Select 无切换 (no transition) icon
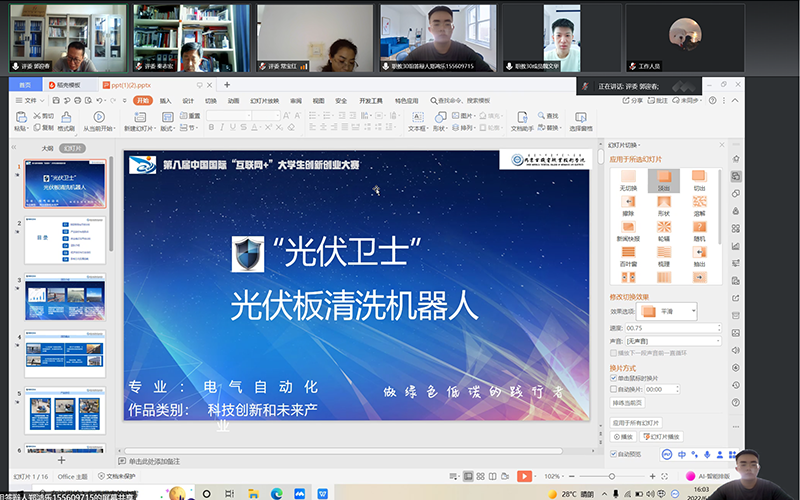800x500 pixels. 628,182
